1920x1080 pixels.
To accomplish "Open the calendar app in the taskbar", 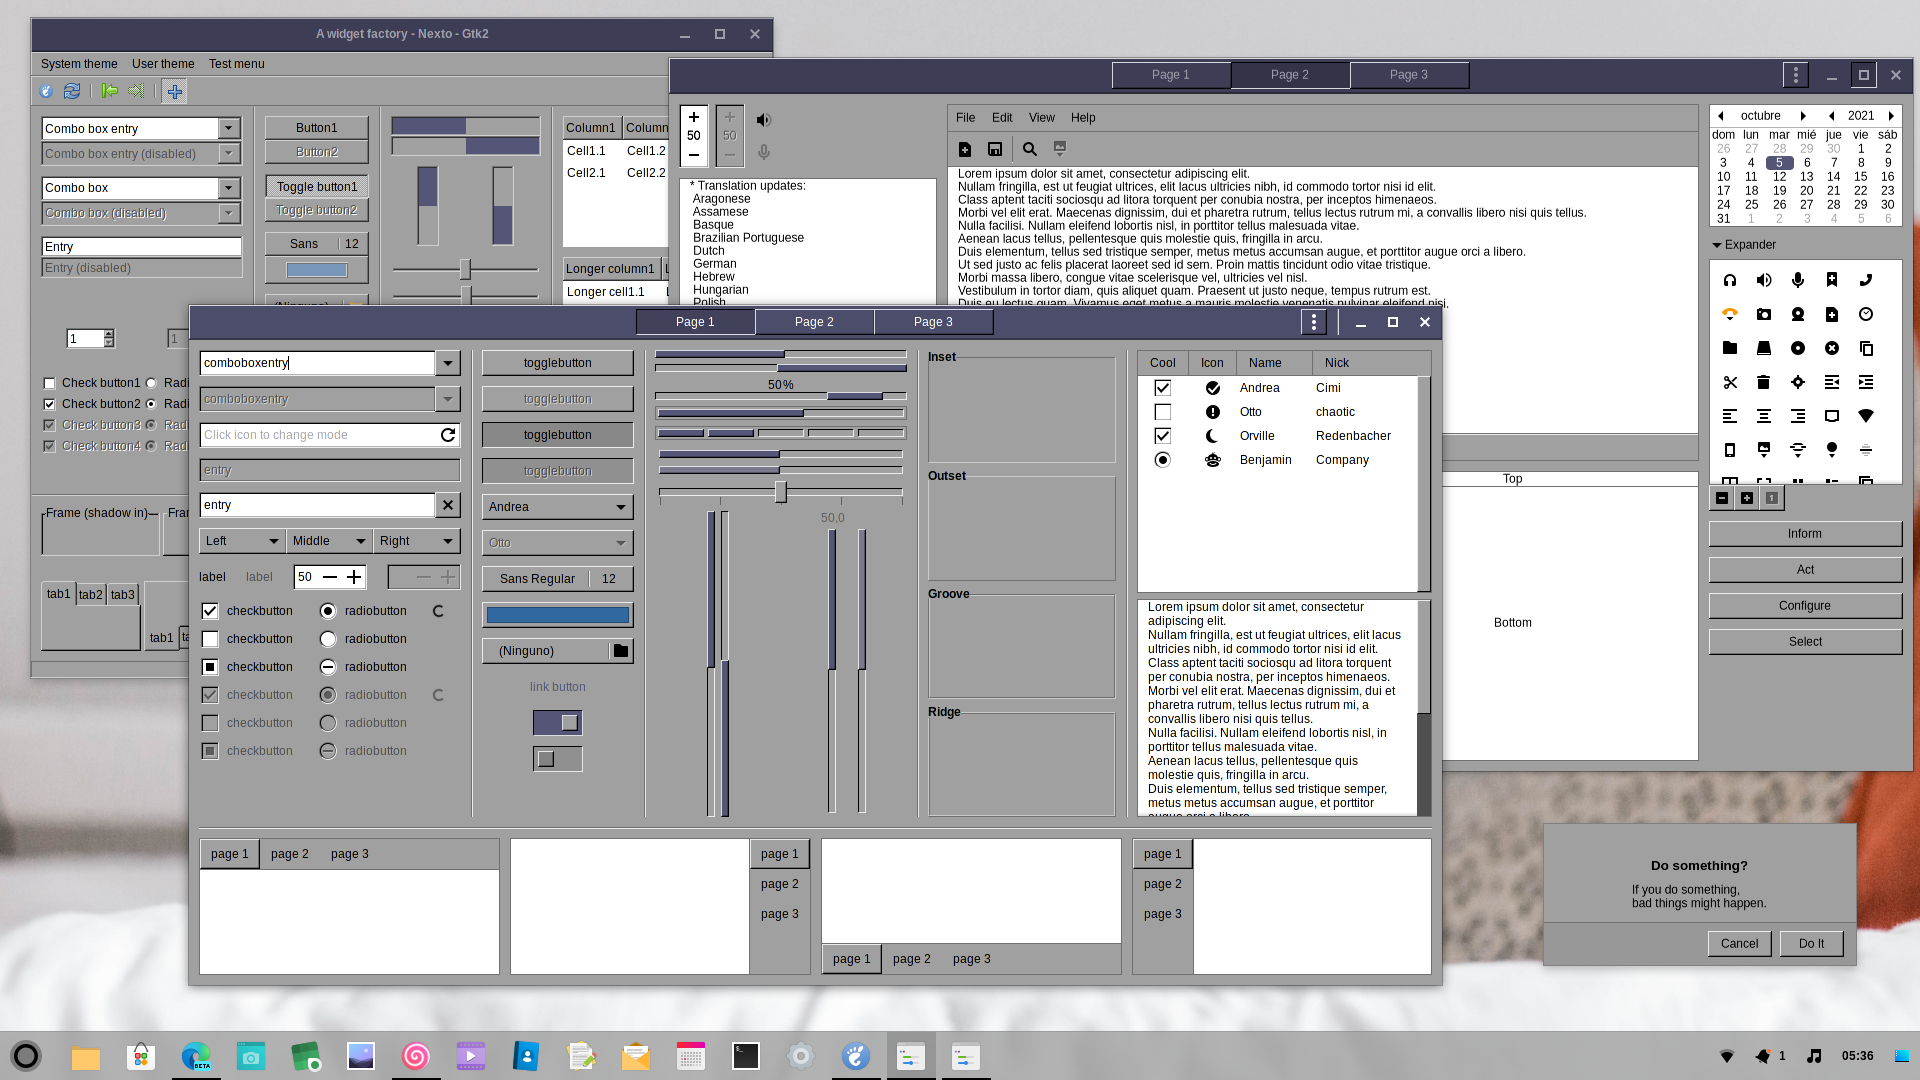I will pos(691,1056).
